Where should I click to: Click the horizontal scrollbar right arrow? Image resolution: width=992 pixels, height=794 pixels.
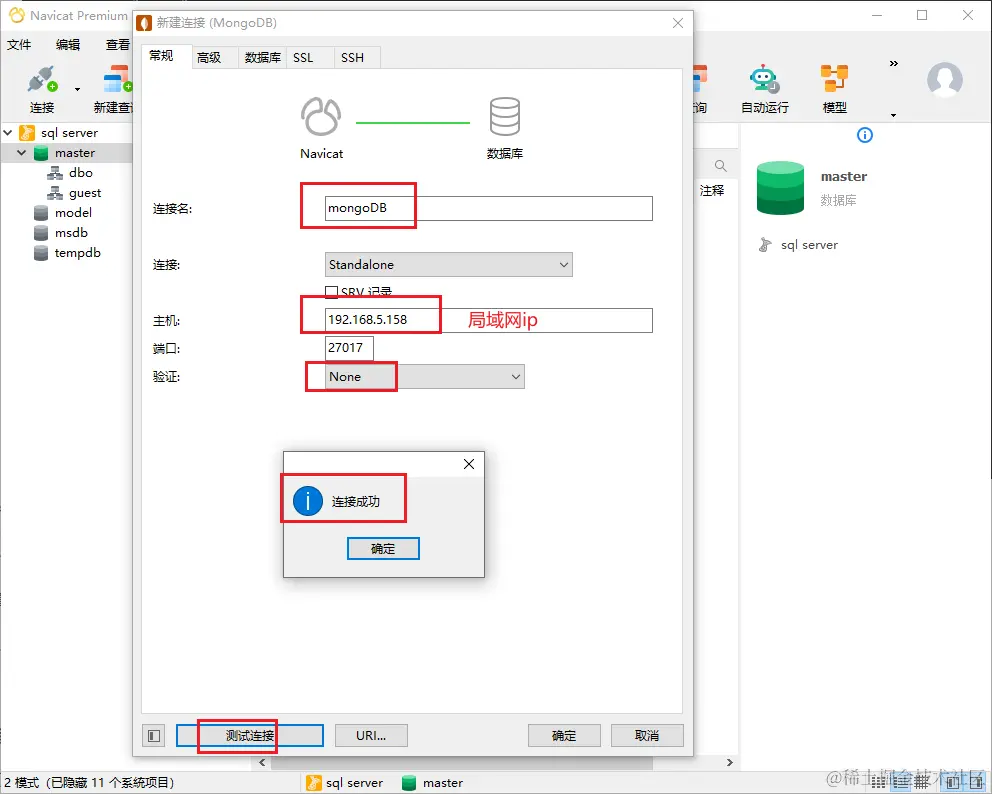[x=729, y=762]
